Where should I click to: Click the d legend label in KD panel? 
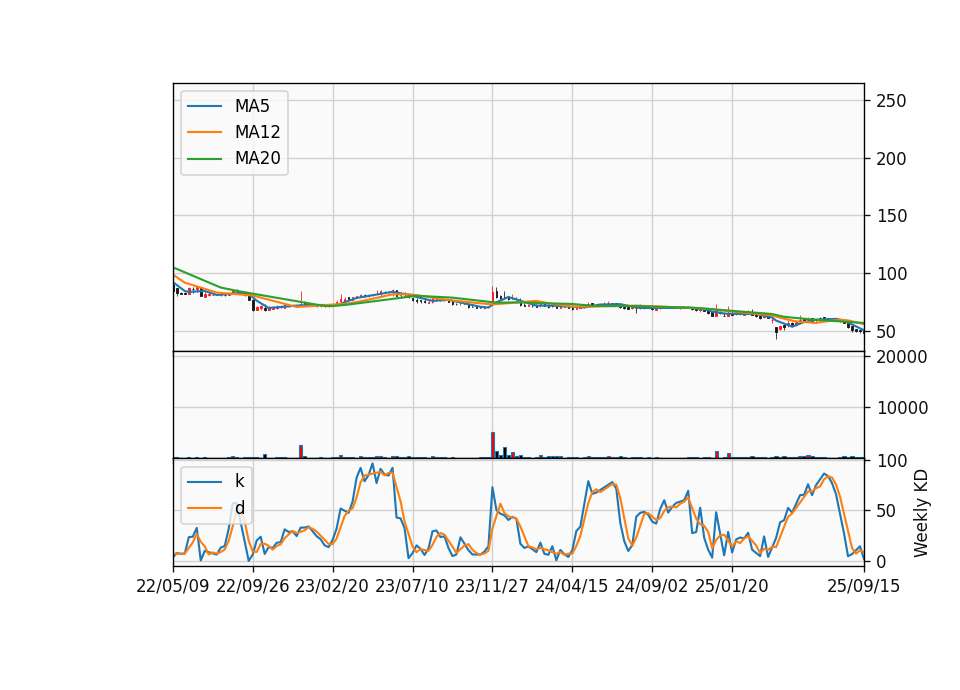[x=239, y=508]
